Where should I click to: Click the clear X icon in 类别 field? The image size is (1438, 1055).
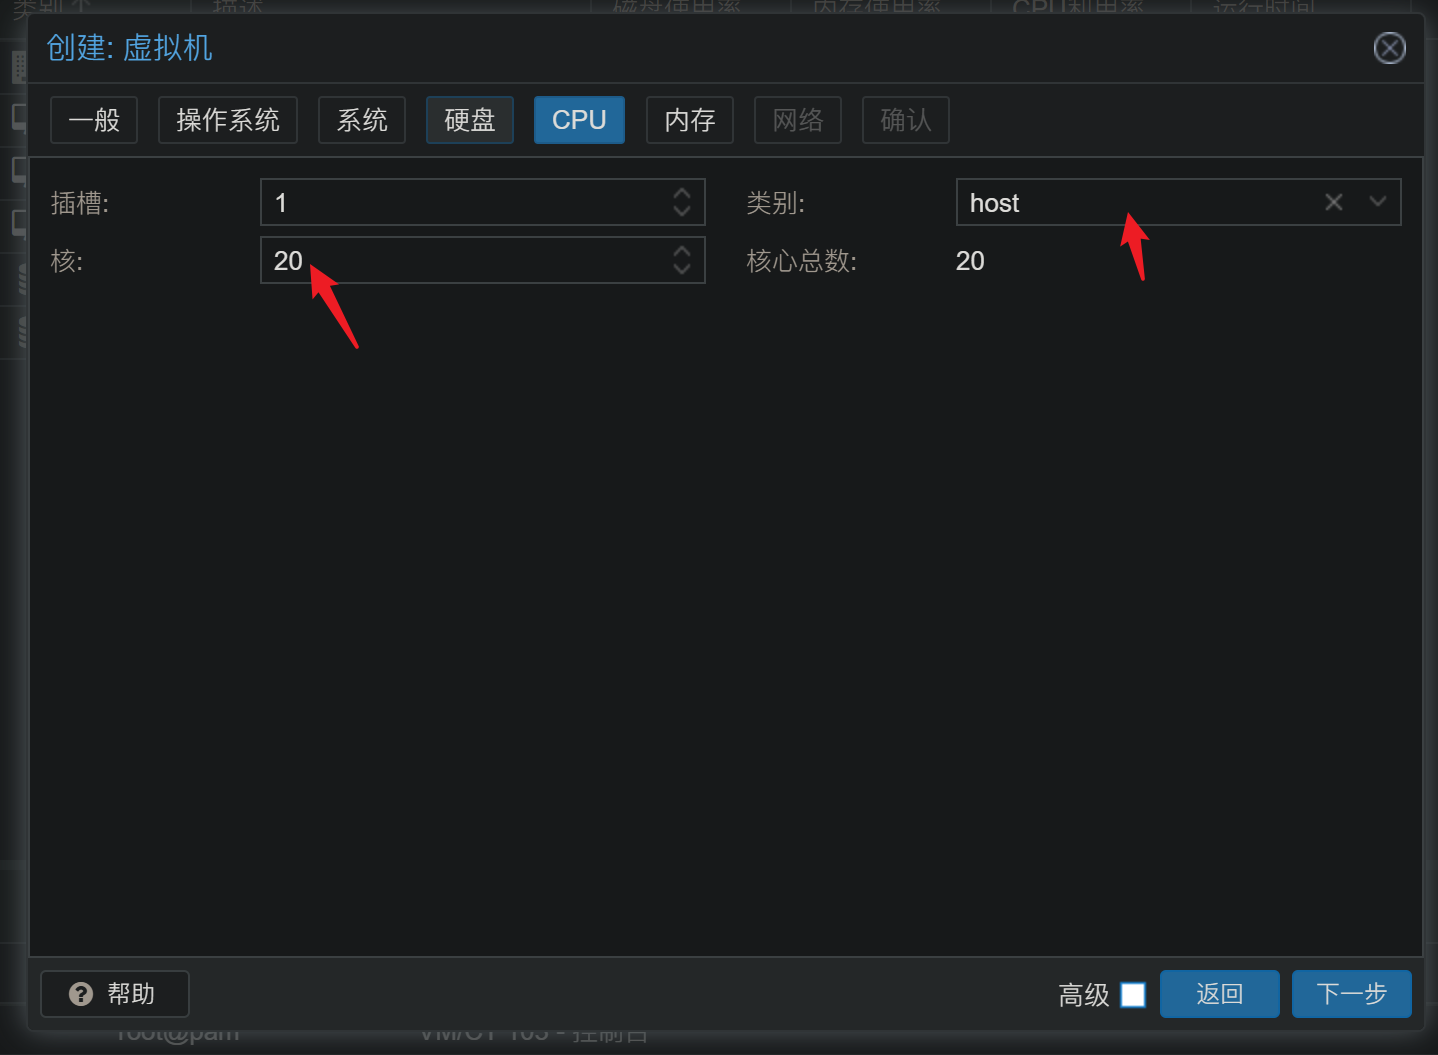(1333, 202)
